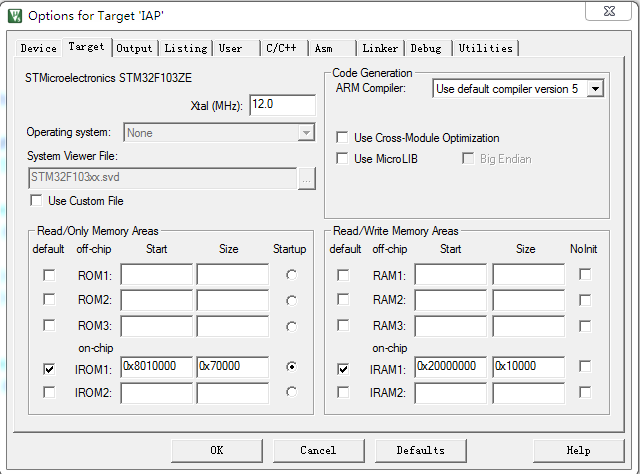Check the ROM1 default checkbox
The height and width of the screenshot is (474, 640).
click(49, 275)
